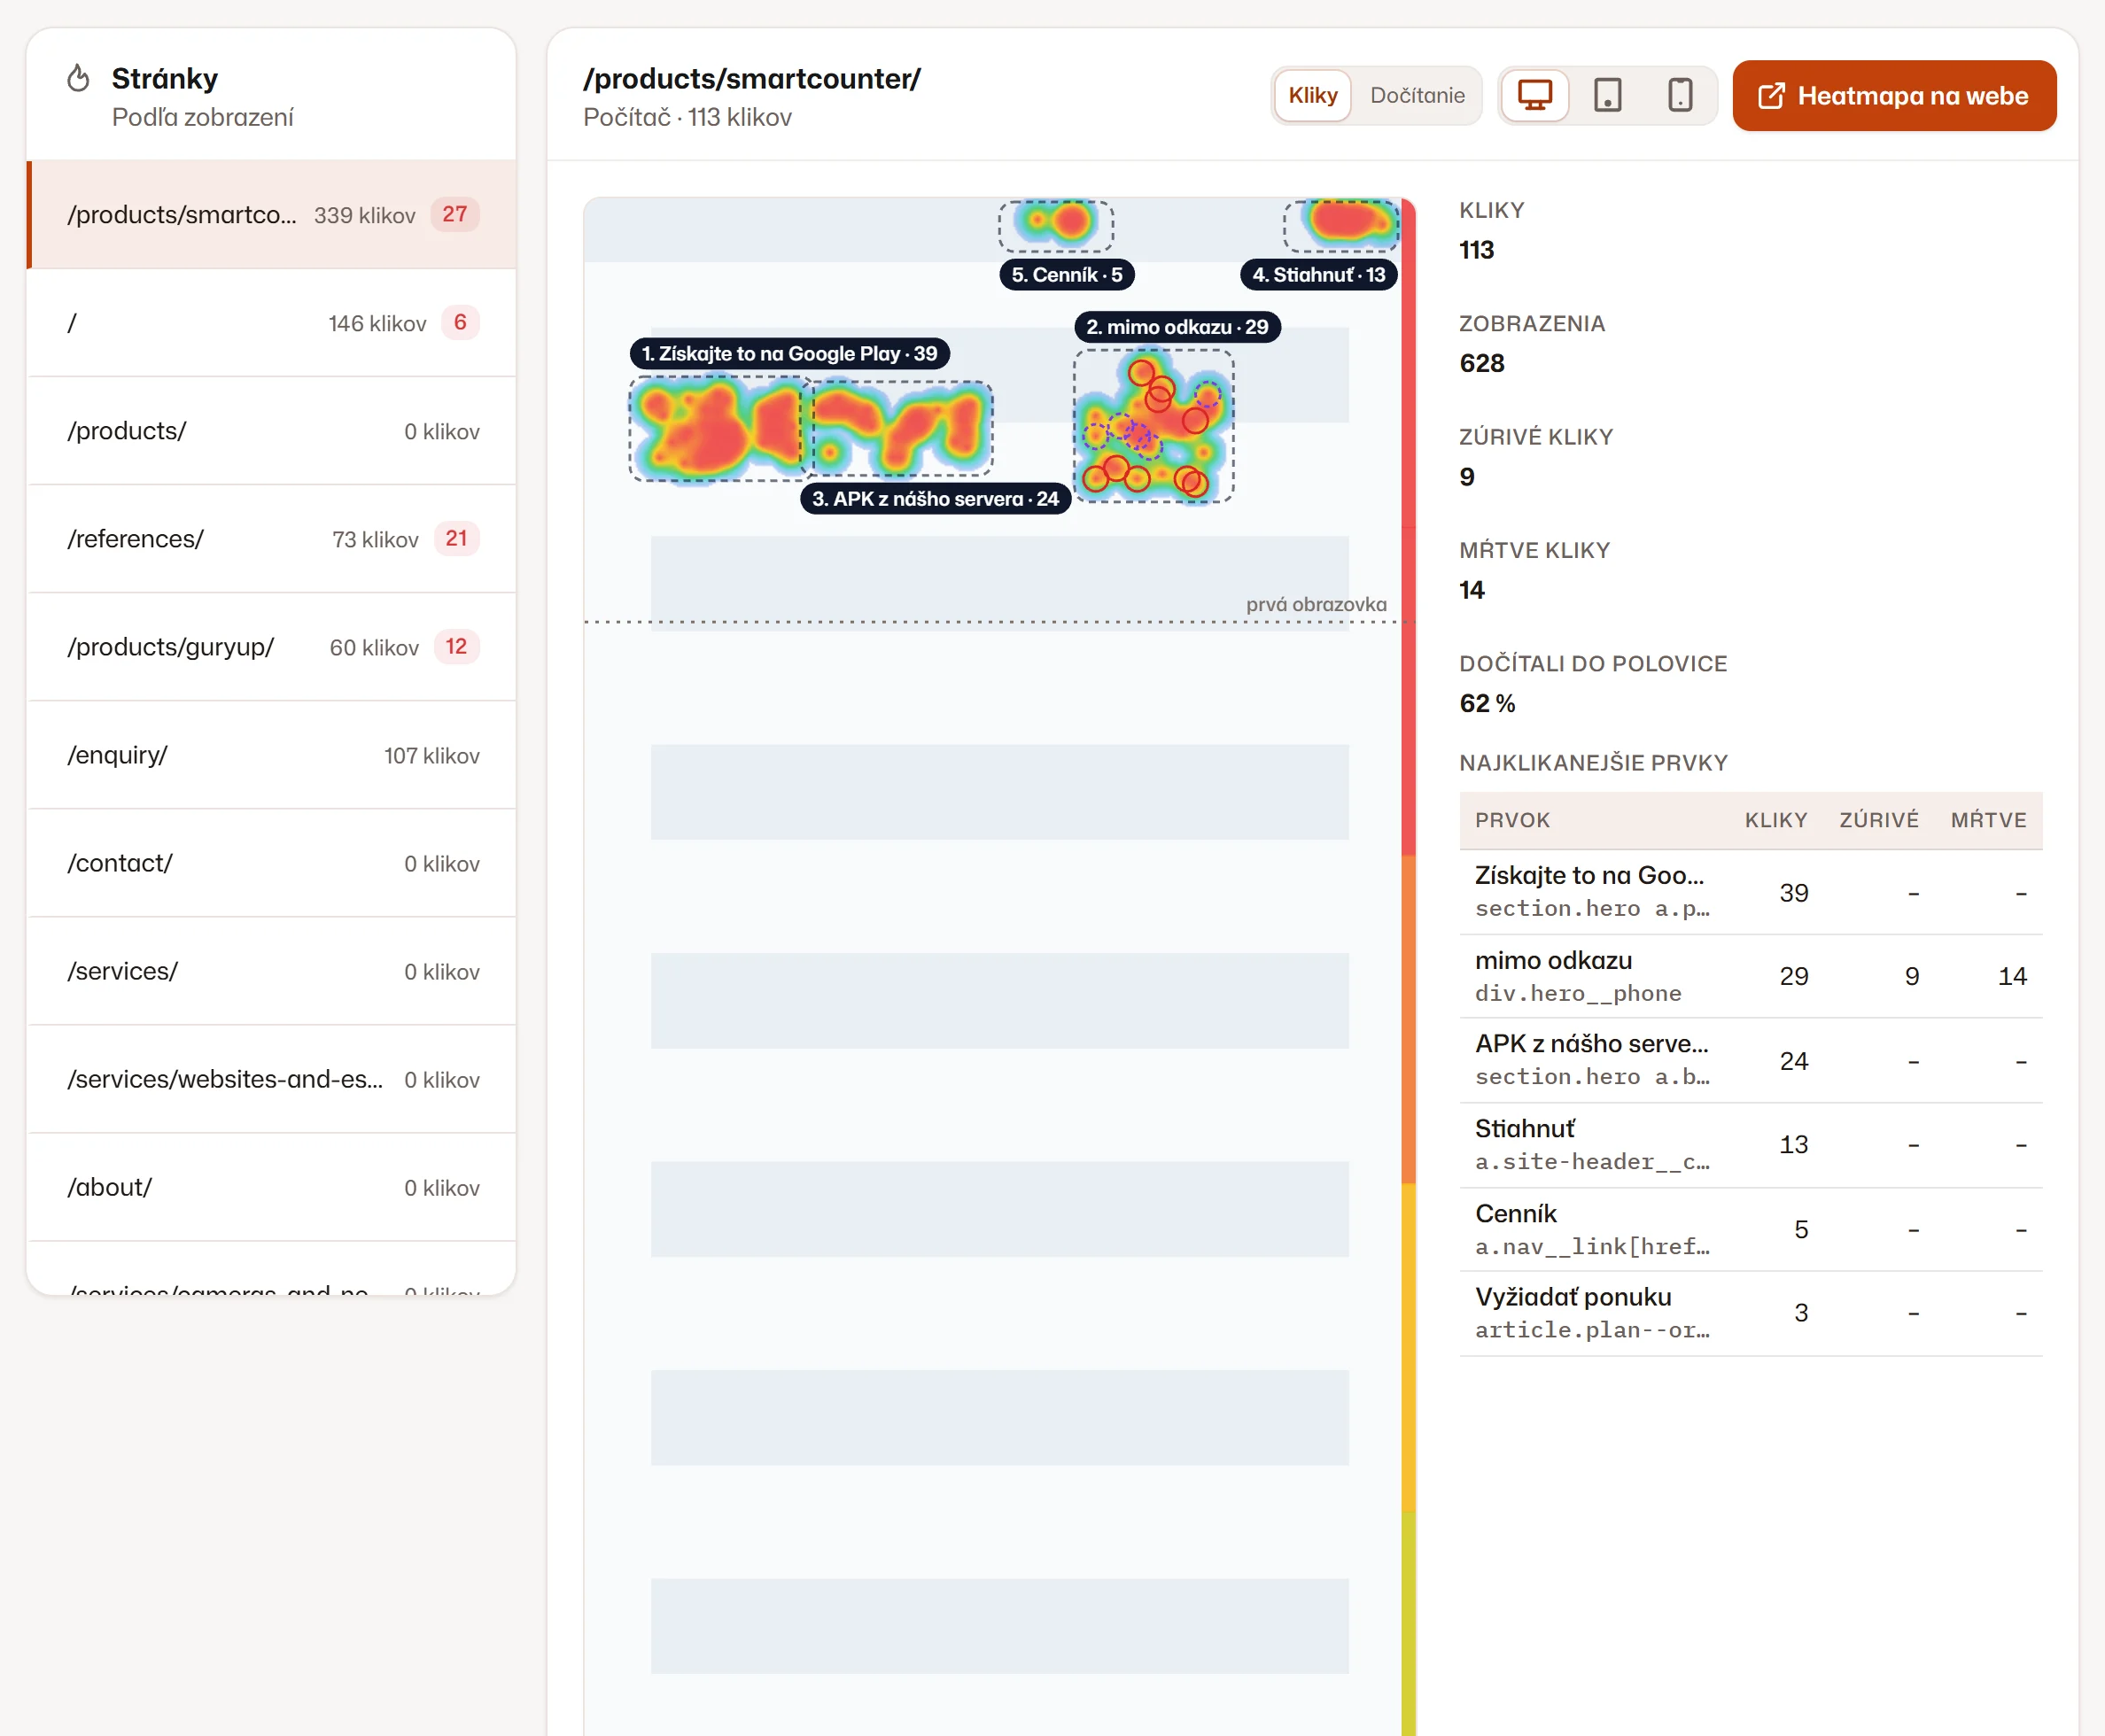Select the /references/ page row
This screenshot has height=1736, width=2105.
coord(272,539)
